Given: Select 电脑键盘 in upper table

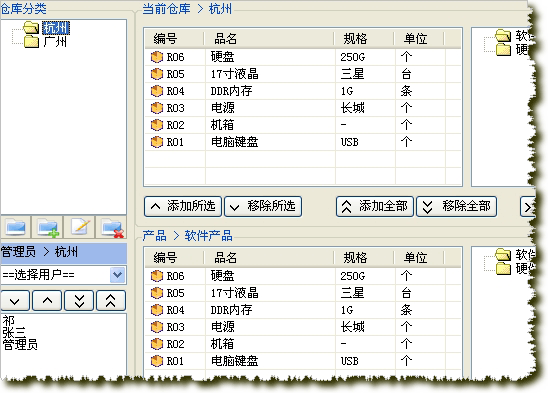Looking at the screenshot, I should (x=235, y=142).
